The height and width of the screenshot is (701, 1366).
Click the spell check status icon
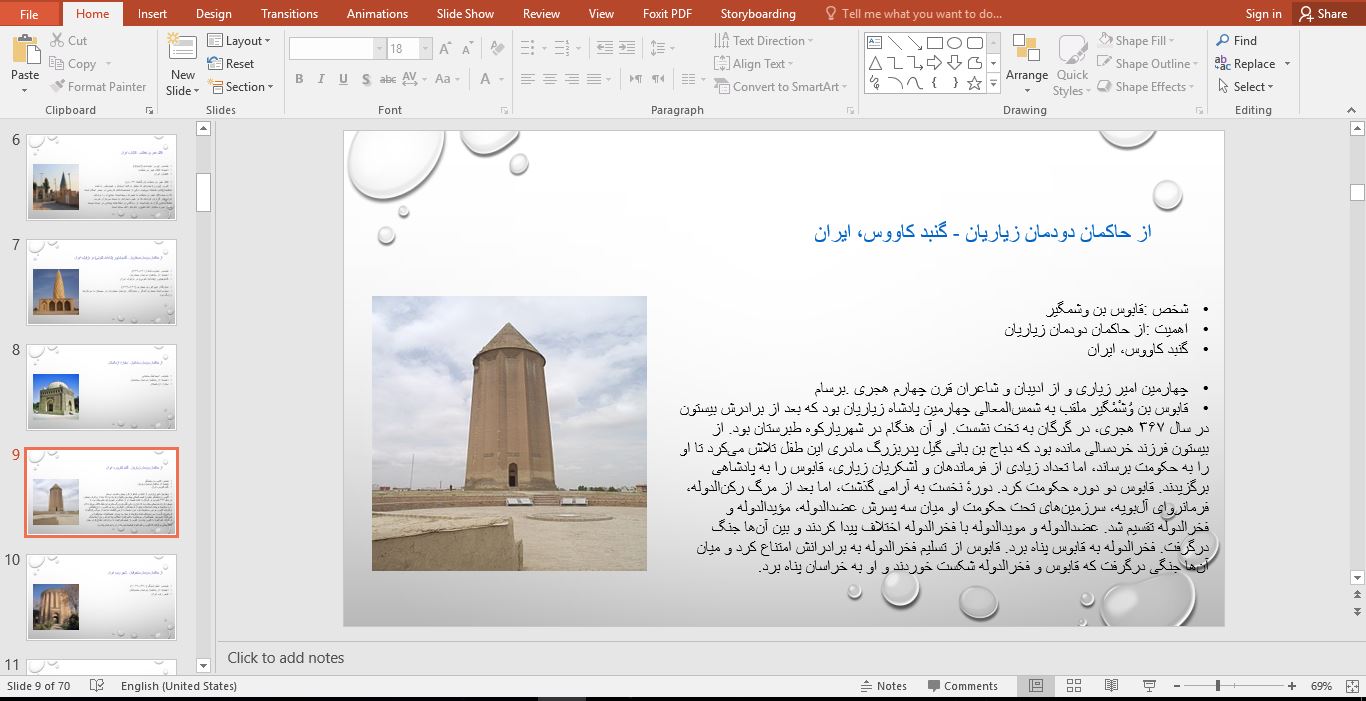coord(97,686)
